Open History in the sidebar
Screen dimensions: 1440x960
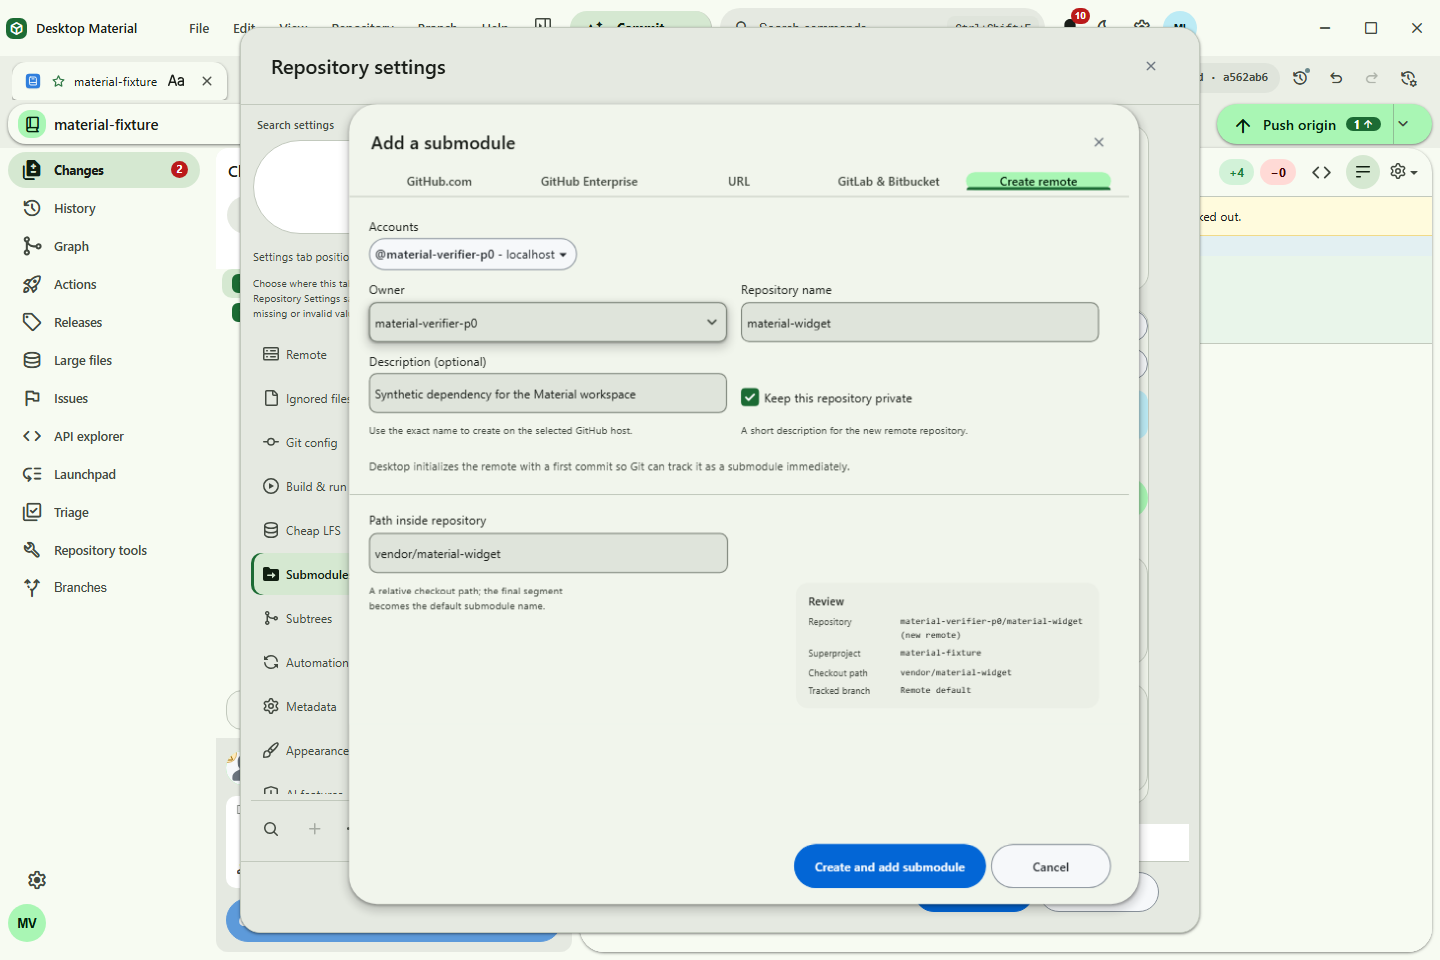tap(104, 208)
